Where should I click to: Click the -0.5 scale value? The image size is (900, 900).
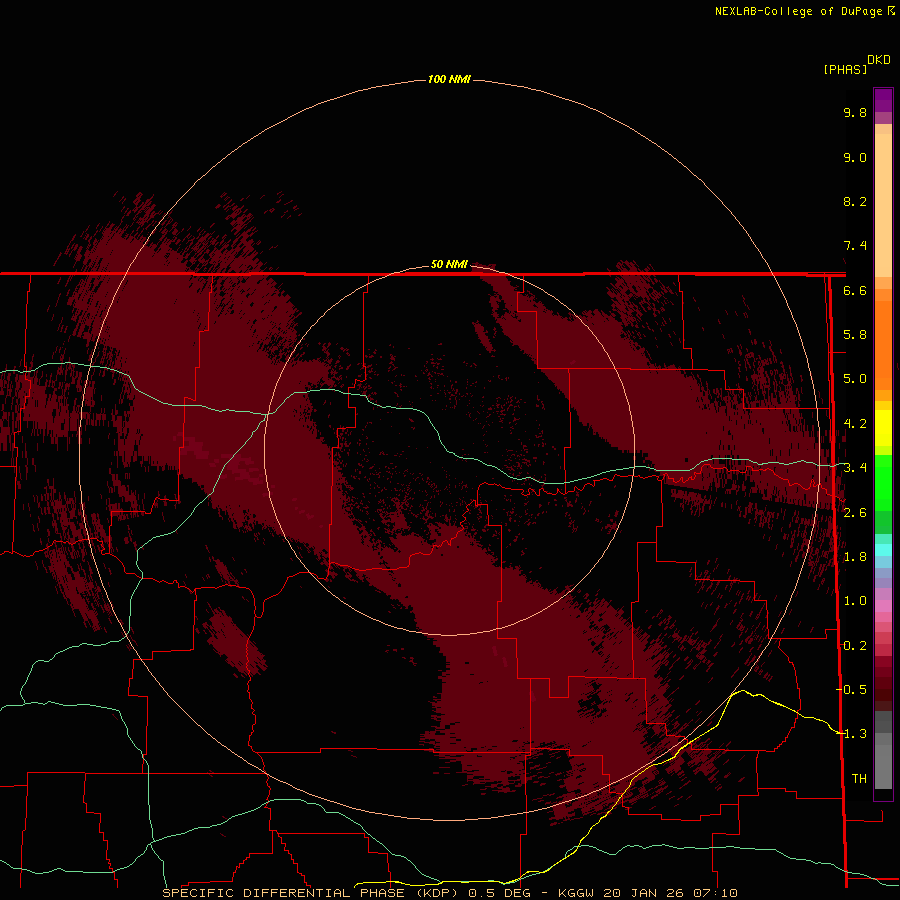852,690
